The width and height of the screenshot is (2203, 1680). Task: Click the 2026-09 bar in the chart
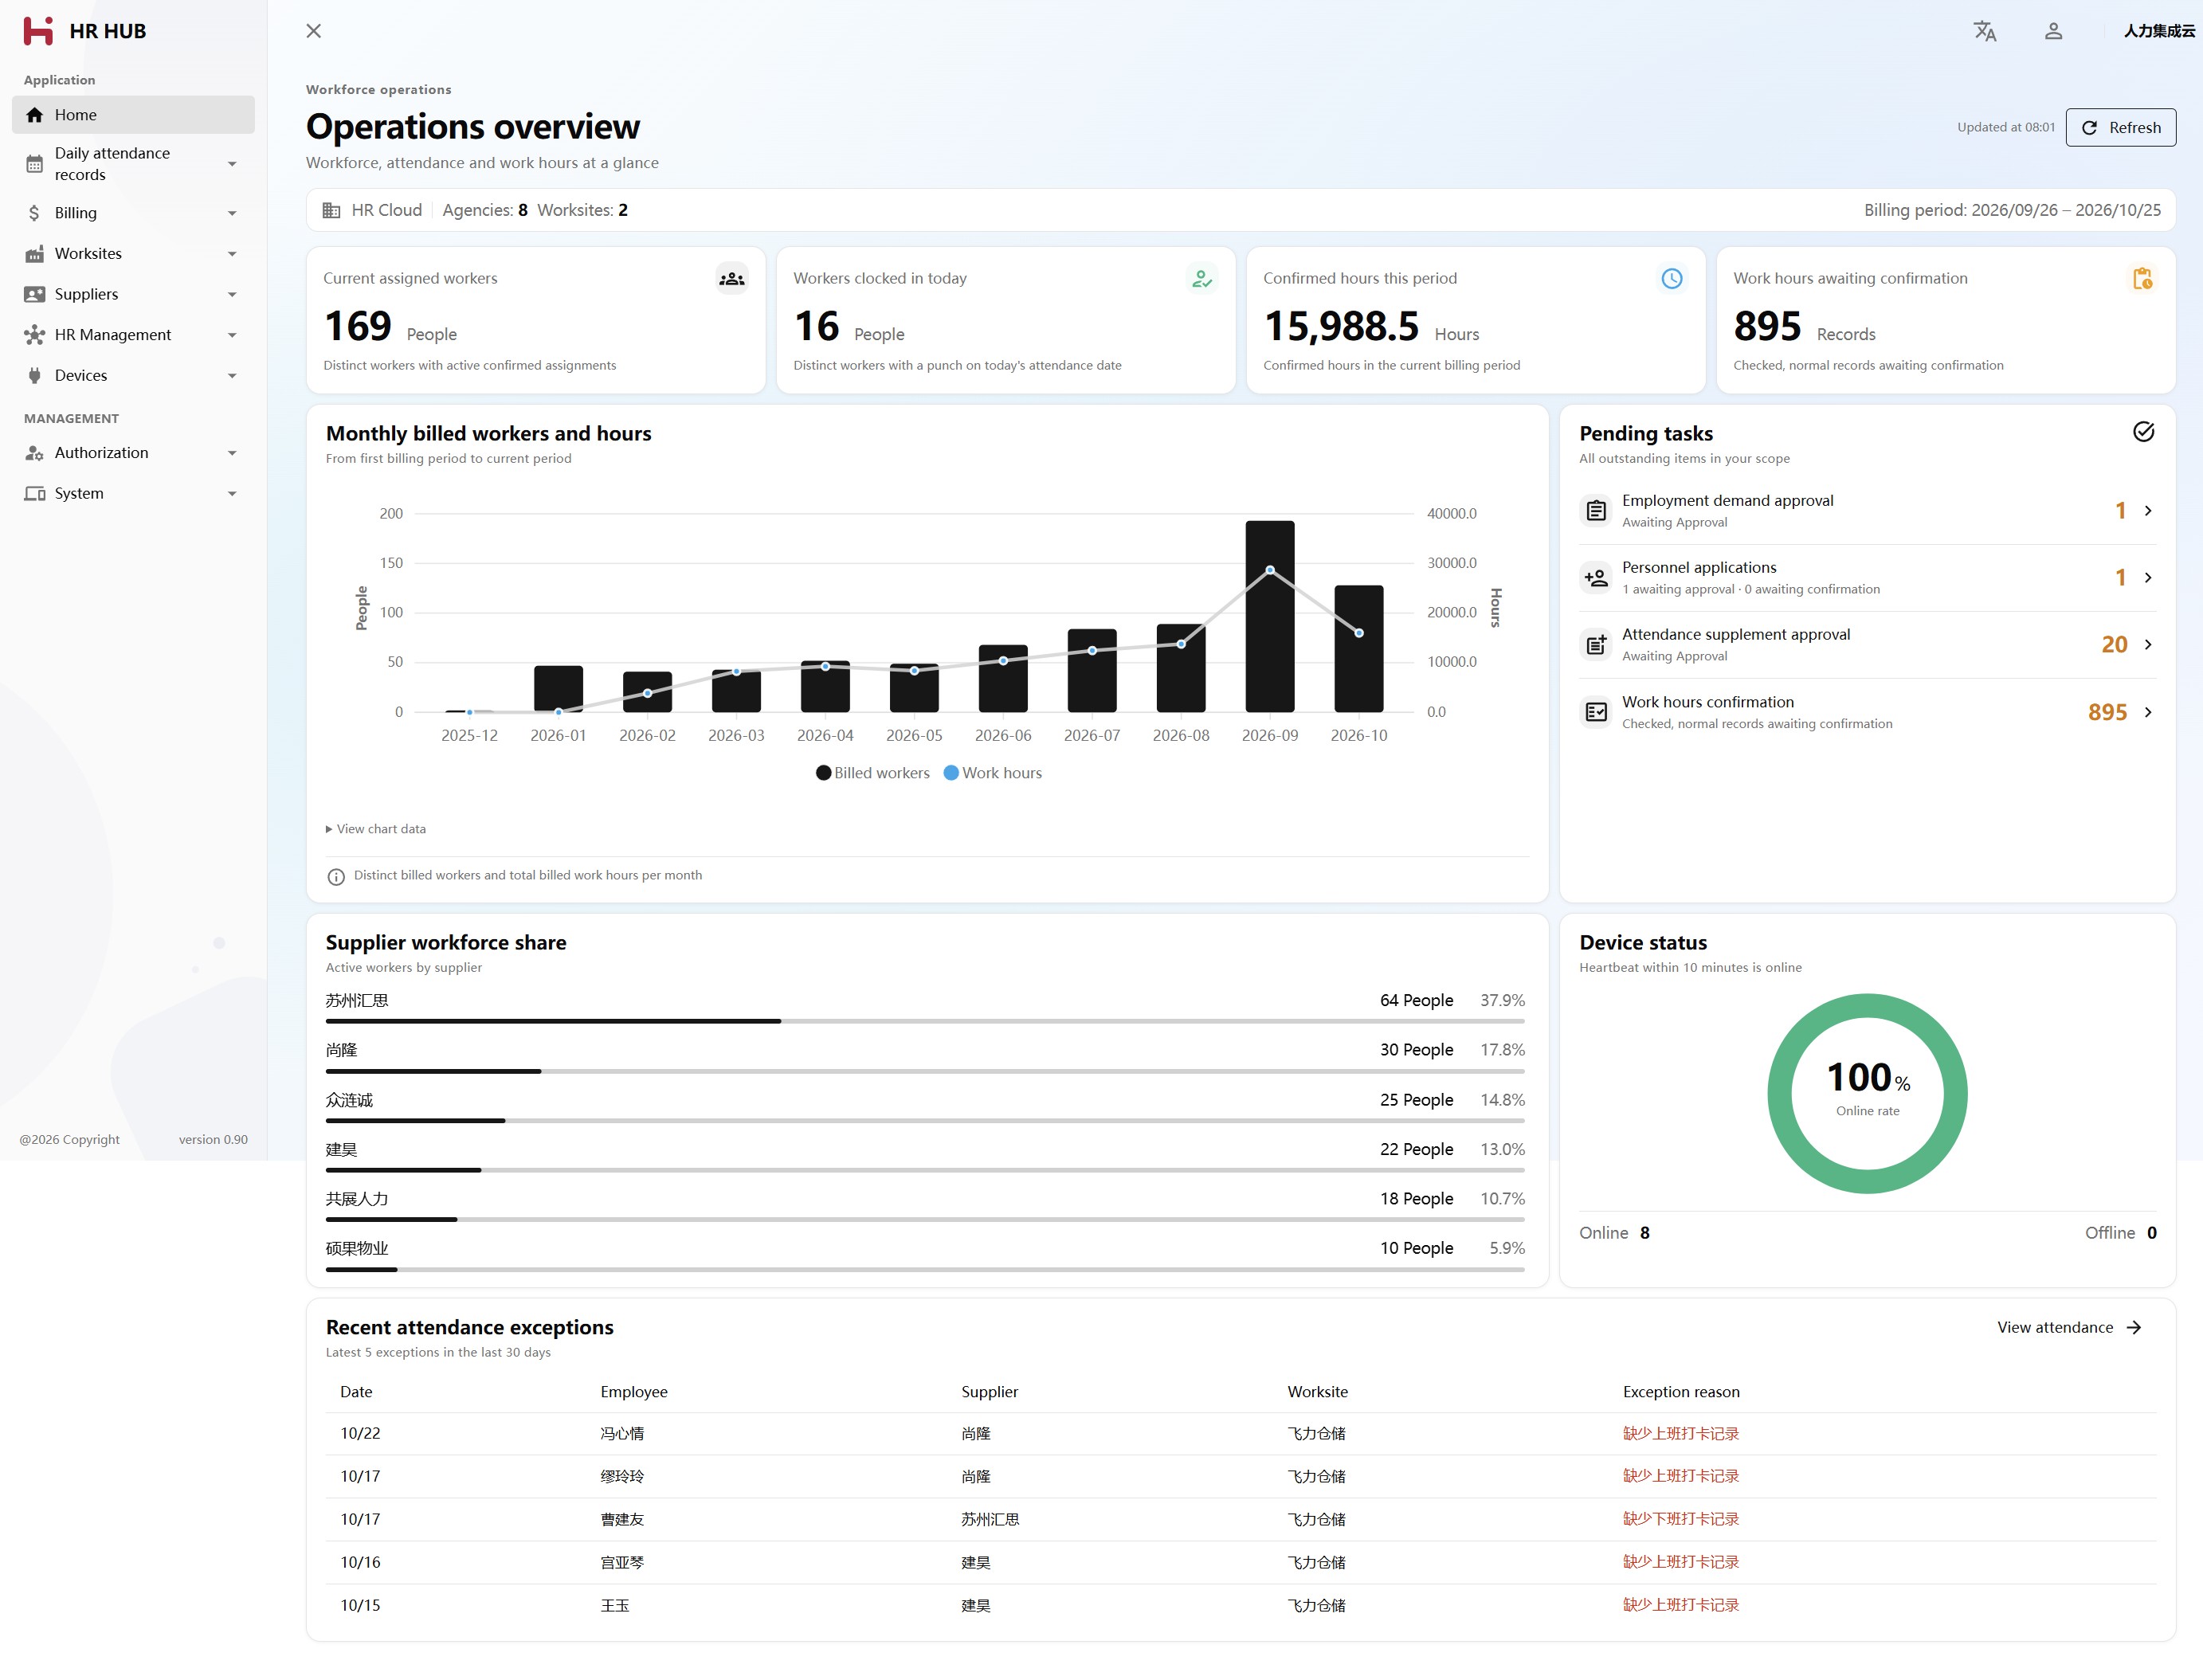point(1269,616)
